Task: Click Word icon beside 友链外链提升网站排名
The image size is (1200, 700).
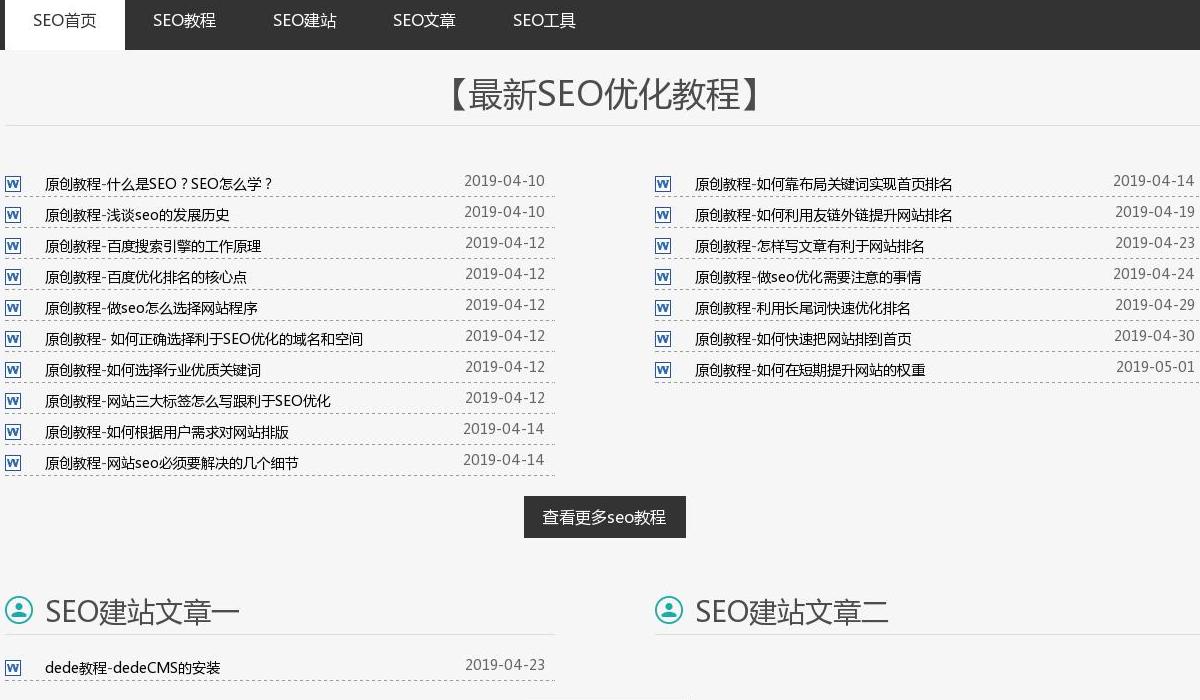Action: 663,215
